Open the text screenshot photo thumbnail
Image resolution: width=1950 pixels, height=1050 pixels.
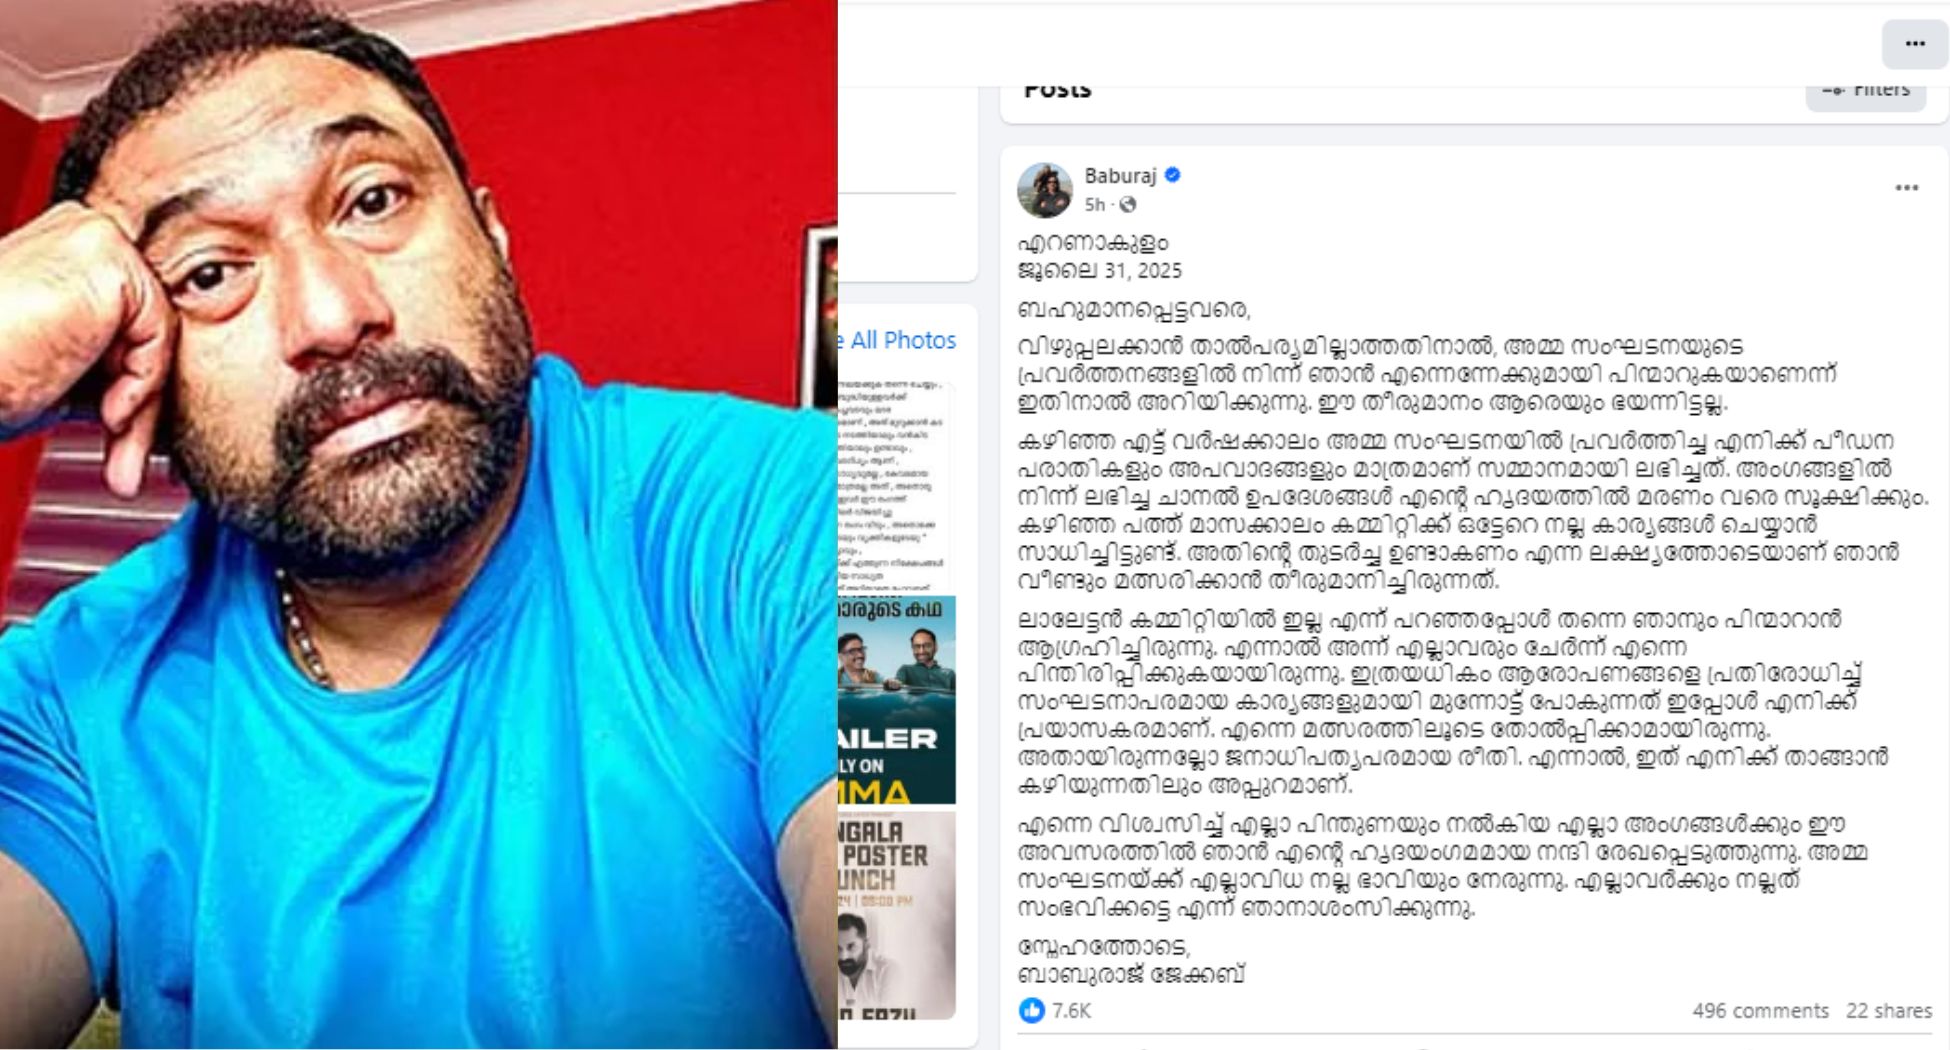point(897,486)
